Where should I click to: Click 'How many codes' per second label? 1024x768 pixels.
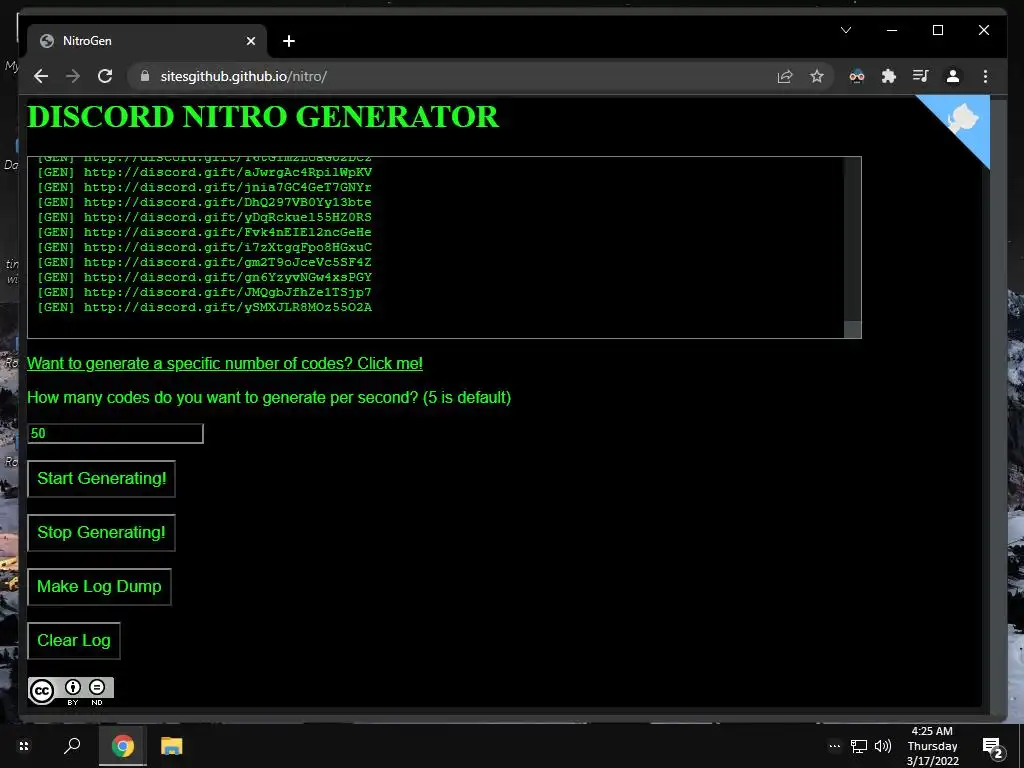269,398
